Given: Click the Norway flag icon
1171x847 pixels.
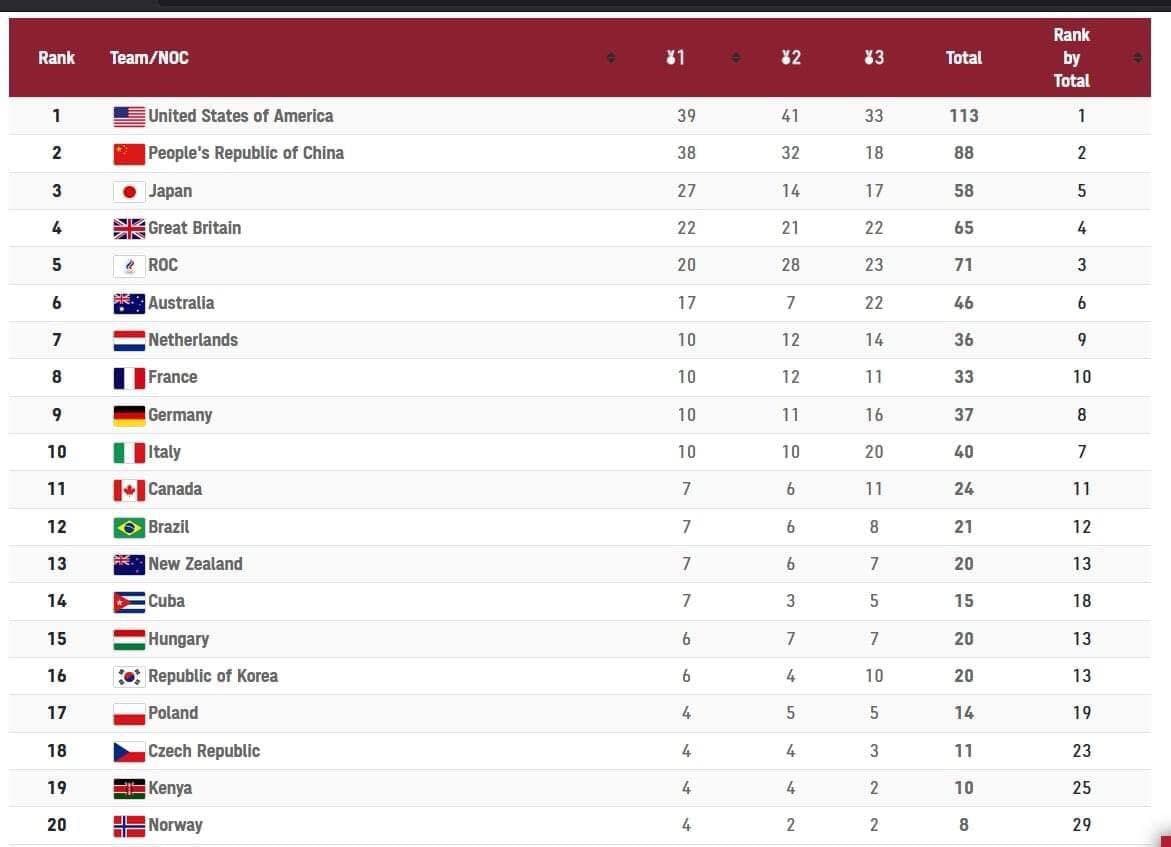Looking at the screenshot, I should pos(129,826).
